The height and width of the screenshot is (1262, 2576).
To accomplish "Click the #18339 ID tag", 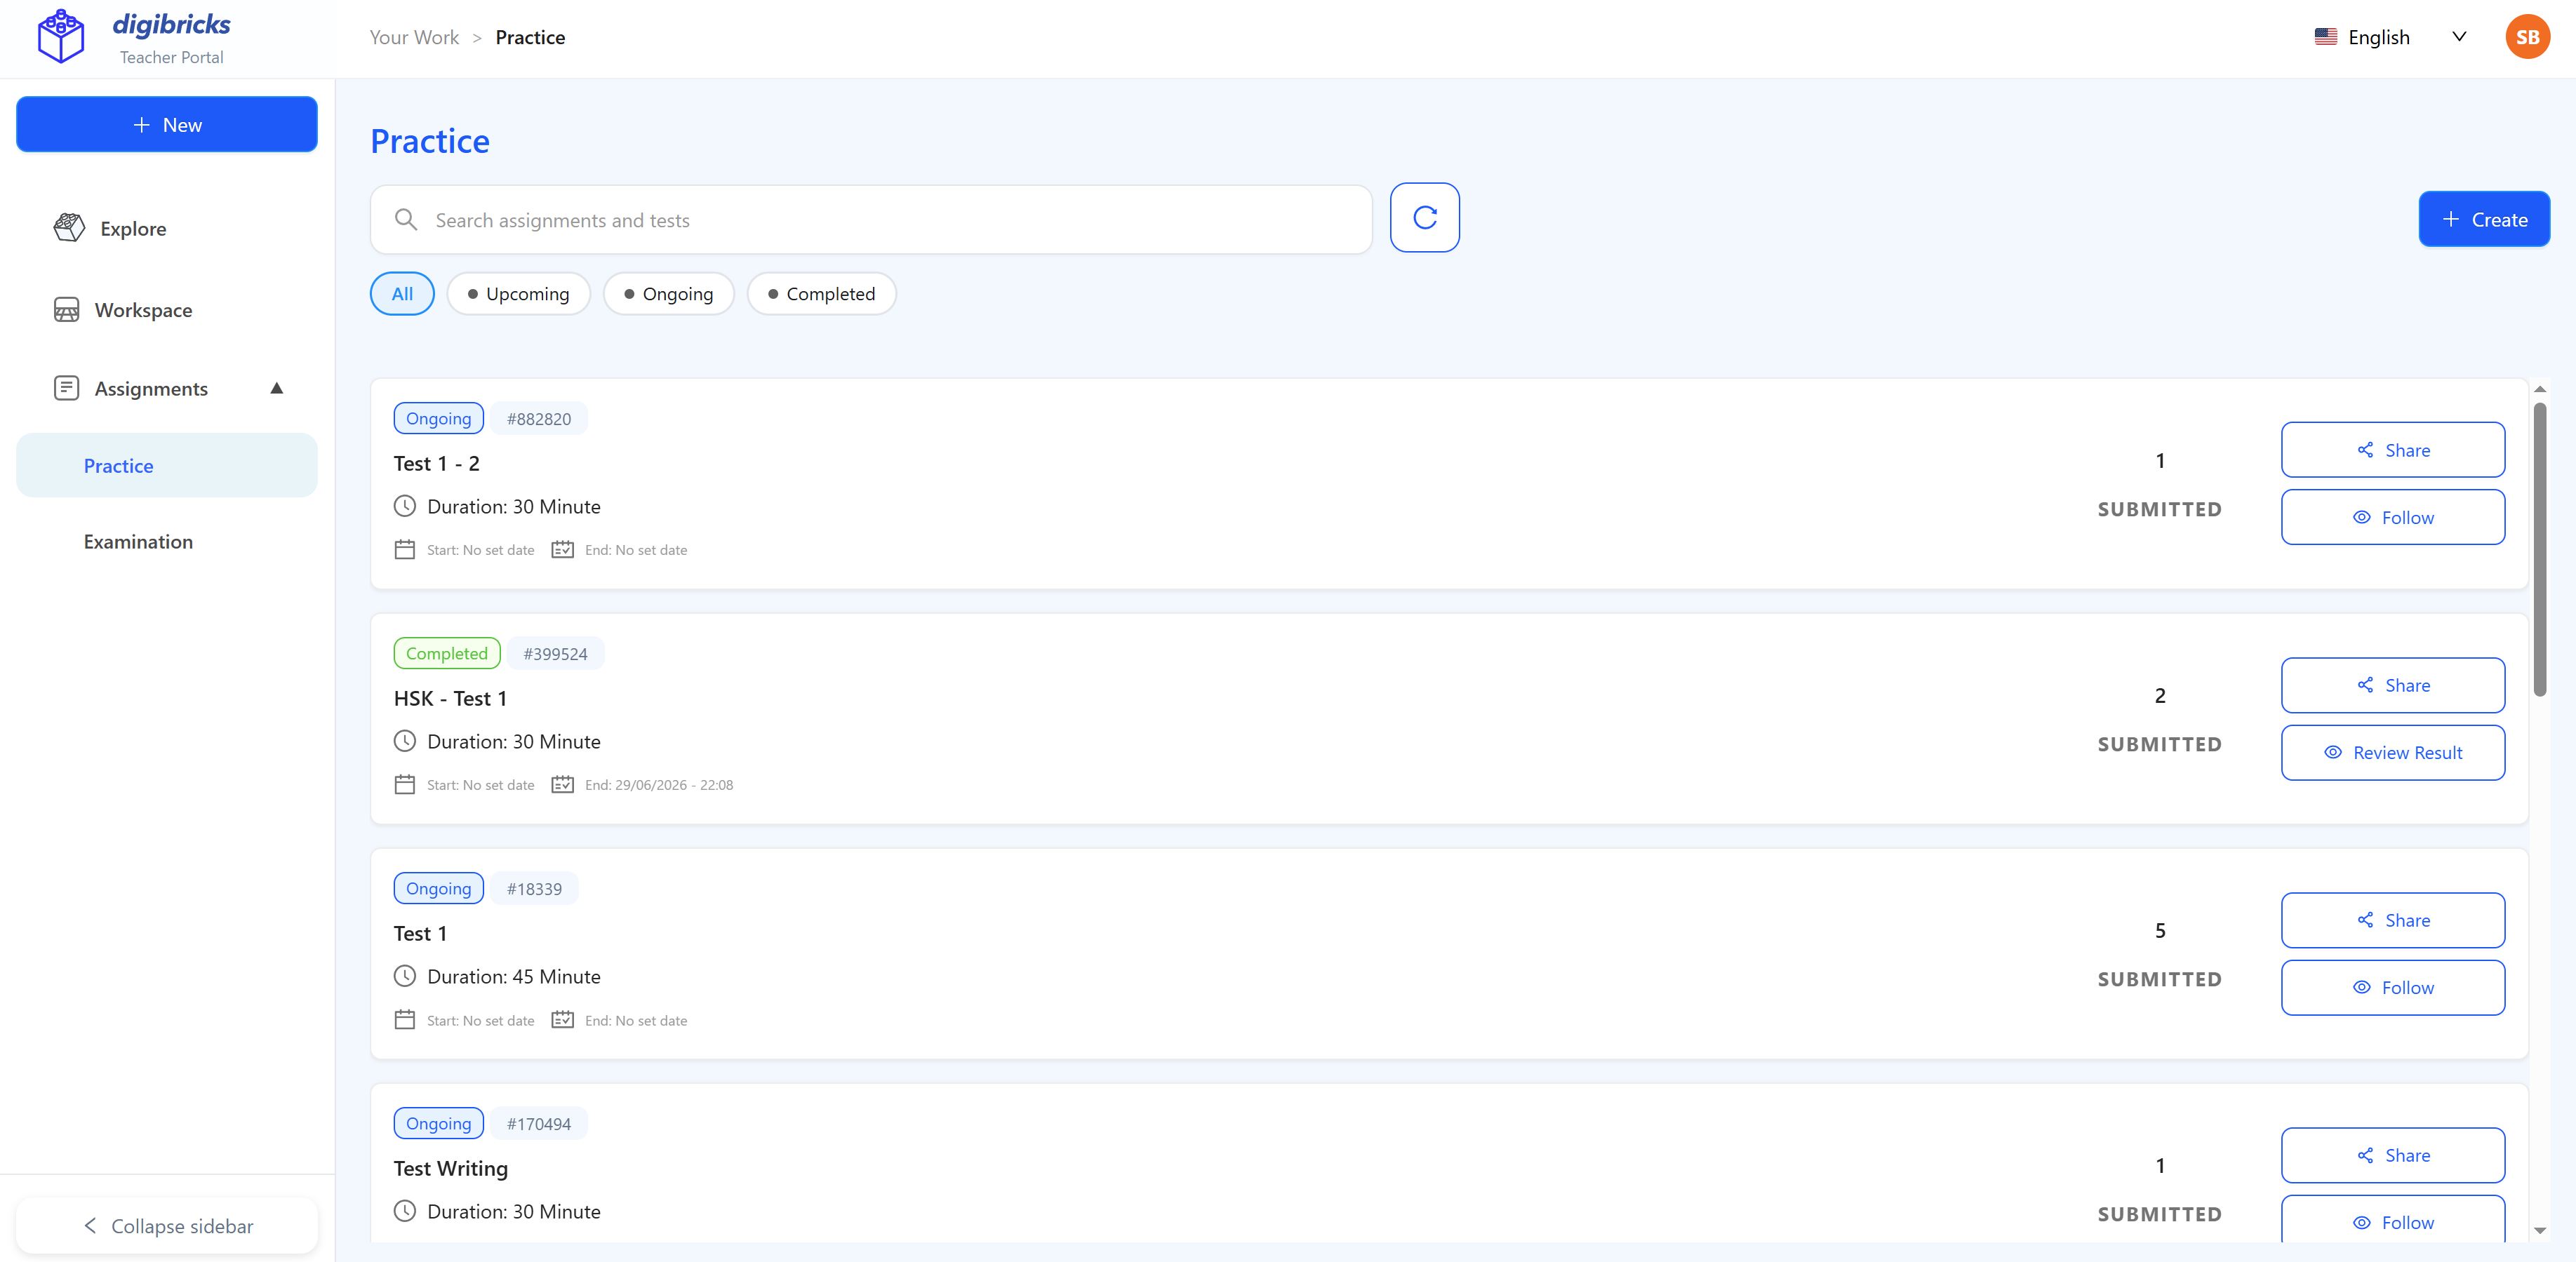I will pyautogui.click(x=534, y=888).
